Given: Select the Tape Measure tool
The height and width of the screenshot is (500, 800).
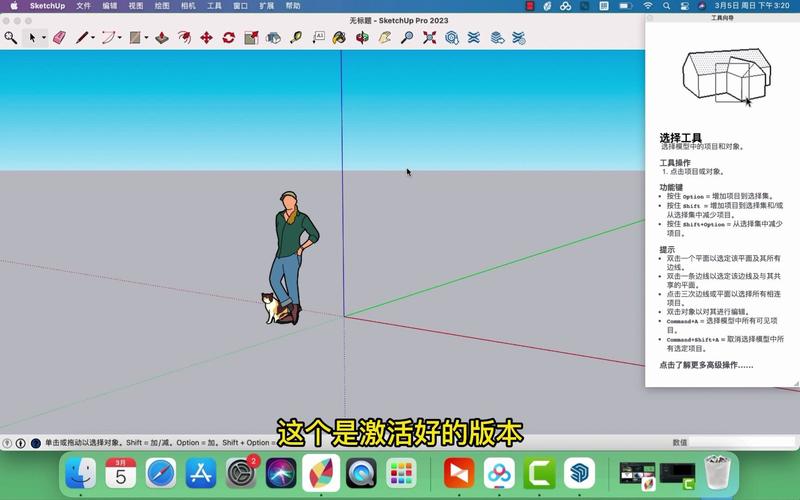Looking at the screenshot, I should click(x=296, y=38).
